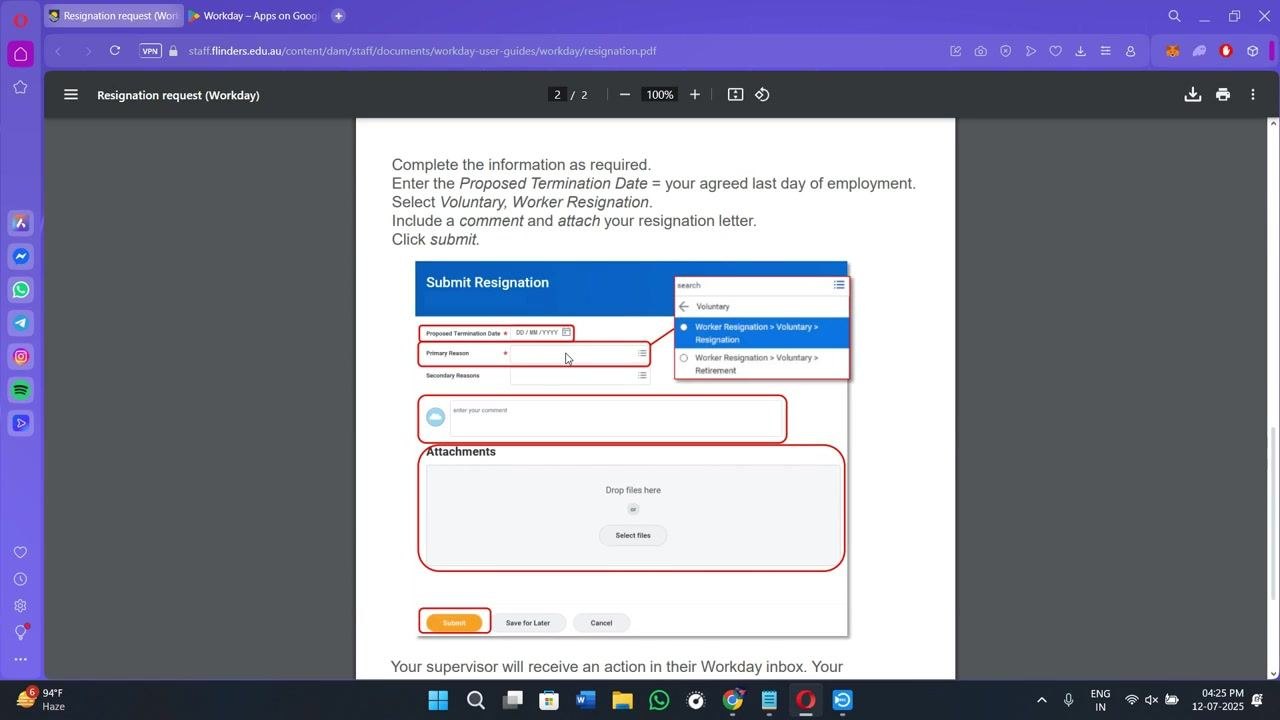Click the Opera start page home icon
Viewport: 1280px width, 720px height.
(x=20, y=53)
